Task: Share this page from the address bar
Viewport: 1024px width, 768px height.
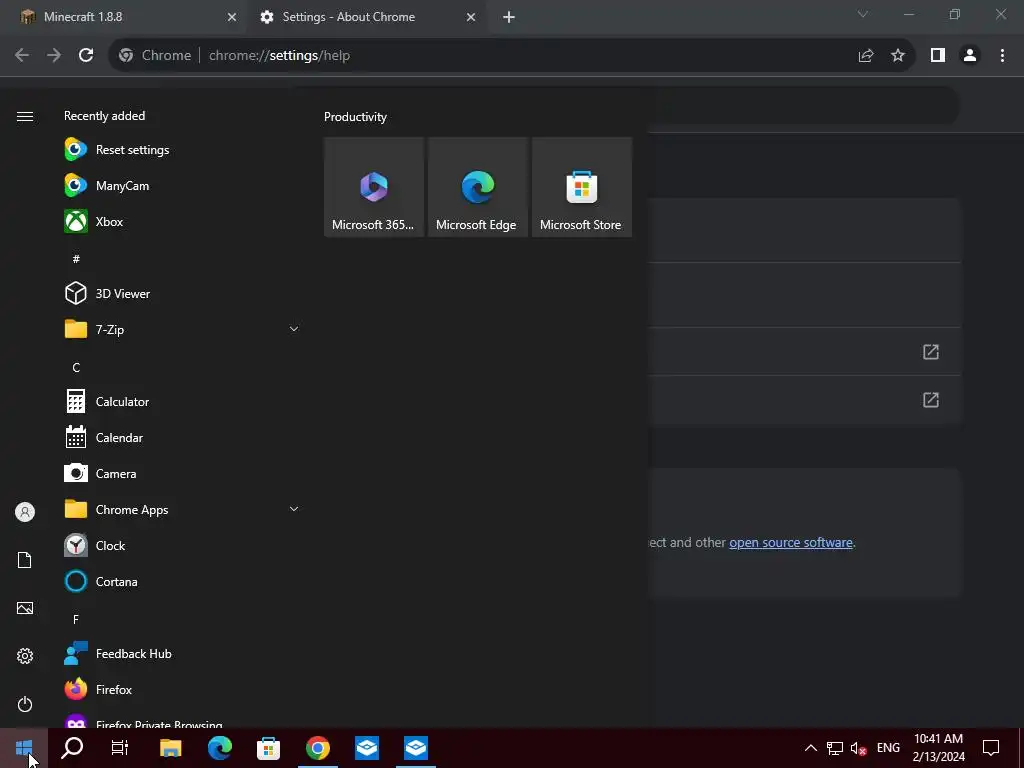Action: click(866, 56)
